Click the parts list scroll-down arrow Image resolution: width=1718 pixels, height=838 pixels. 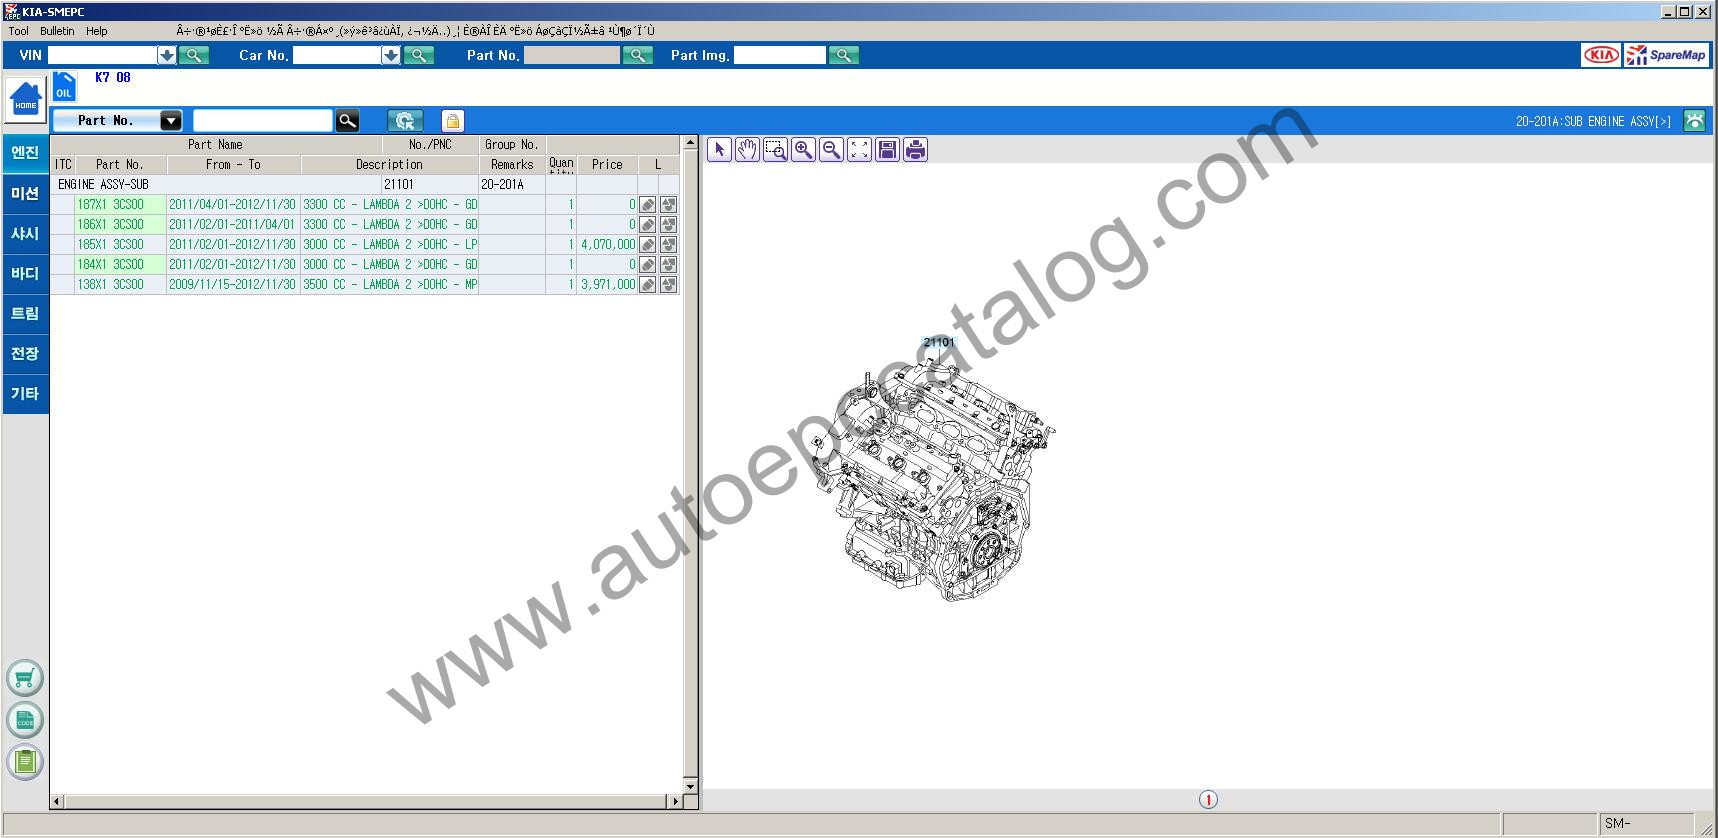coord(690,786)
